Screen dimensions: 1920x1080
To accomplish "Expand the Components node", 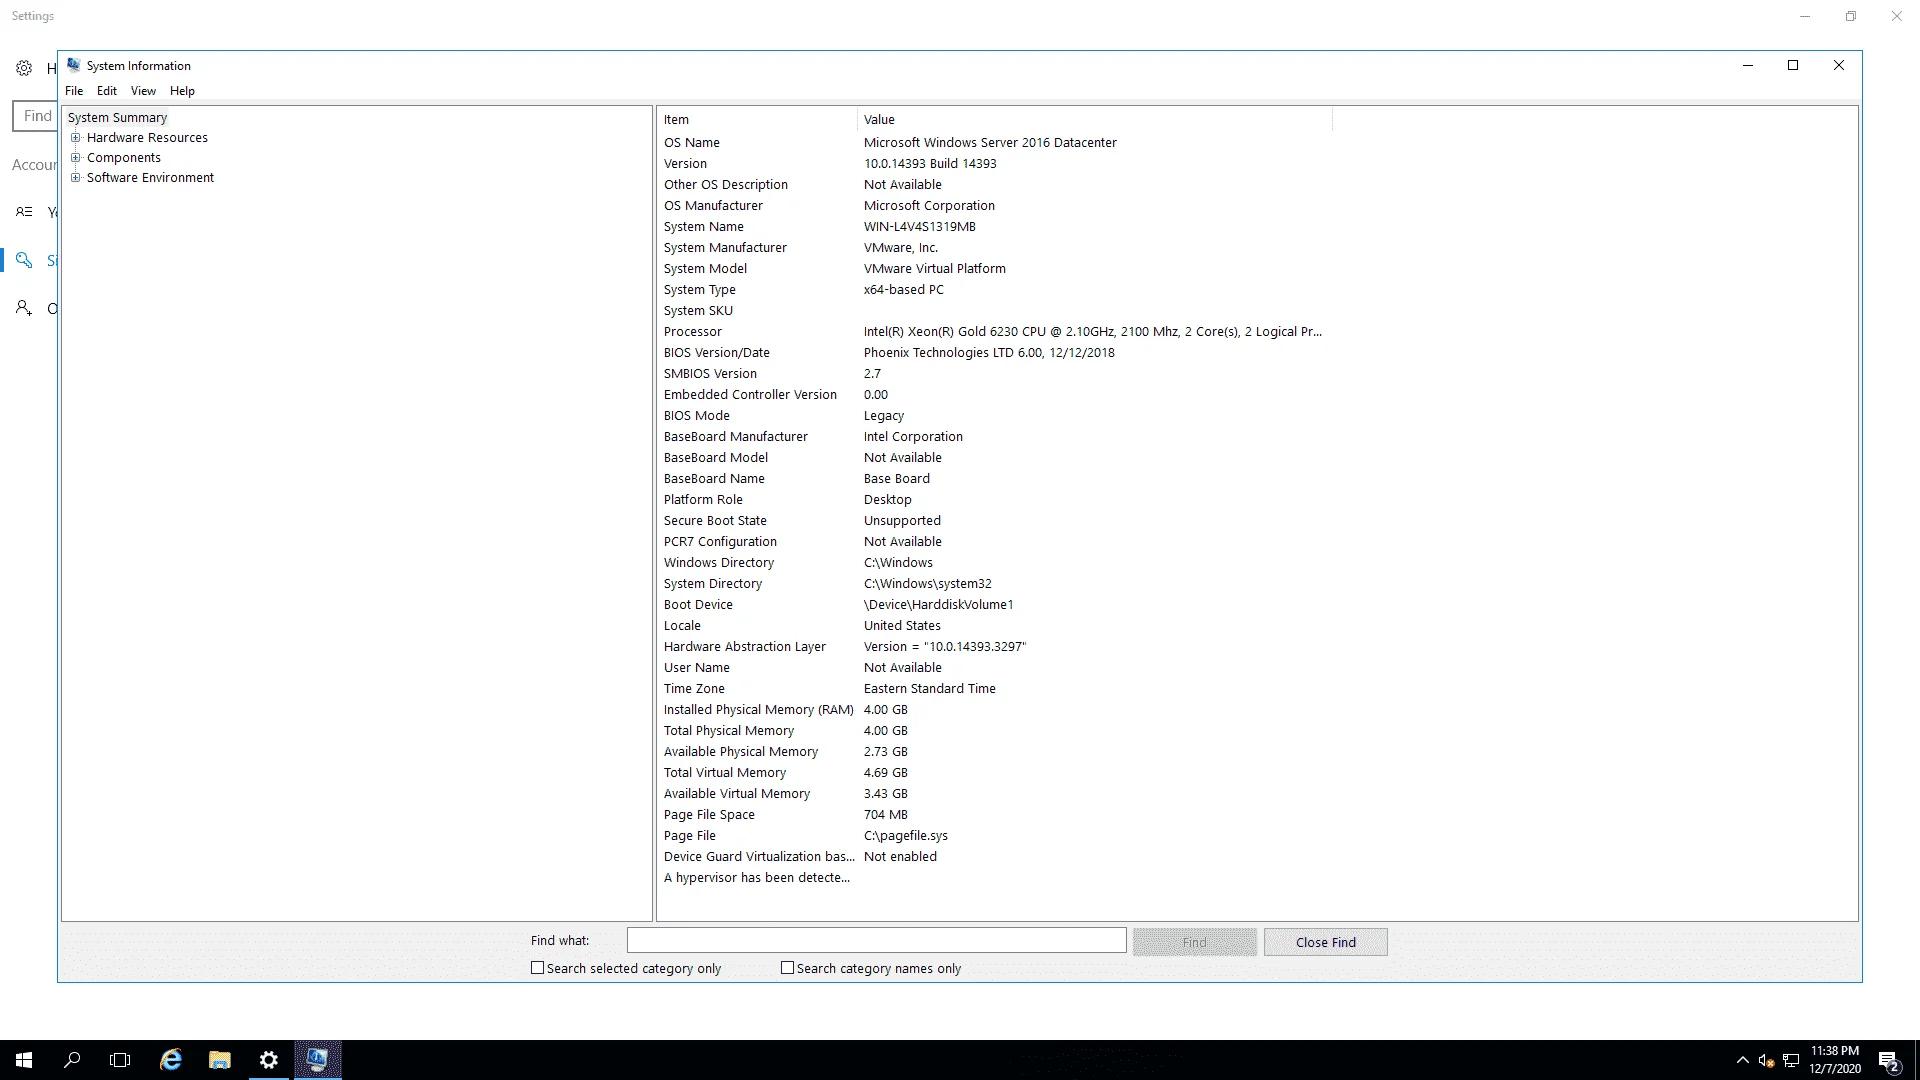I will click(x=75, y=158).
